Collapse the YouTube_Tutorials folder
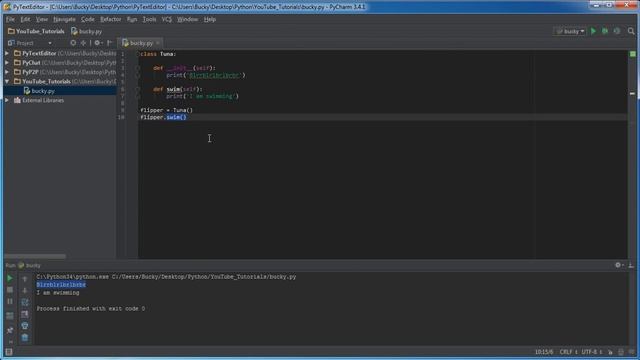640x360 pixels. 7,81
